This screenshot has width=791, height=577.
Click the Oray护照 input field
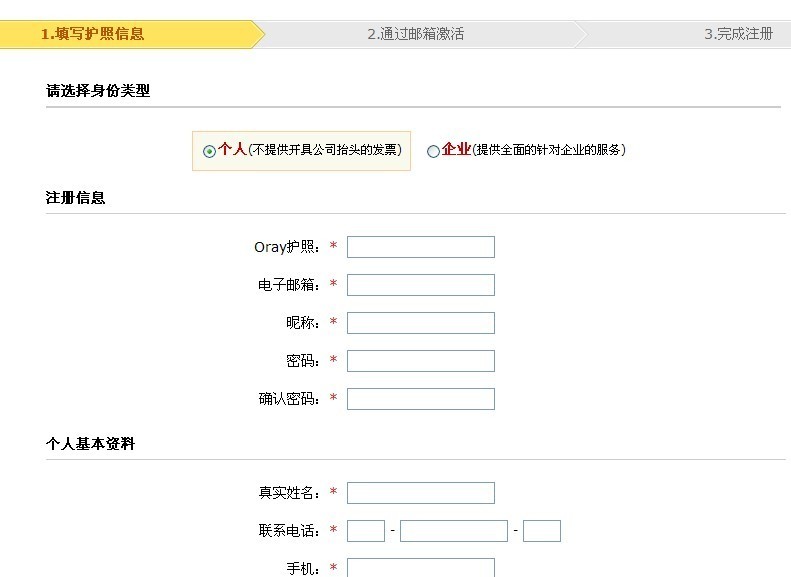pos(421,247)
